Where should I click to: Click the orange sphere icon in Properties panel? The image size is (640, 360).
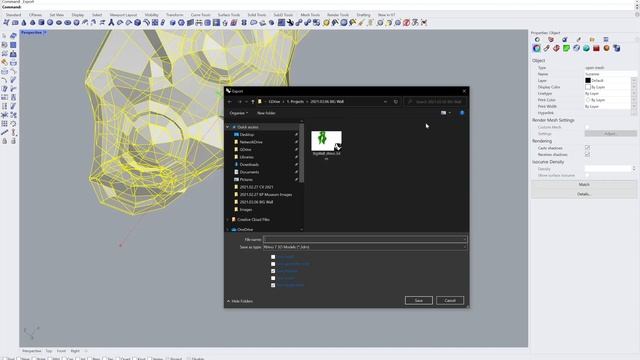tap(606, 48)
